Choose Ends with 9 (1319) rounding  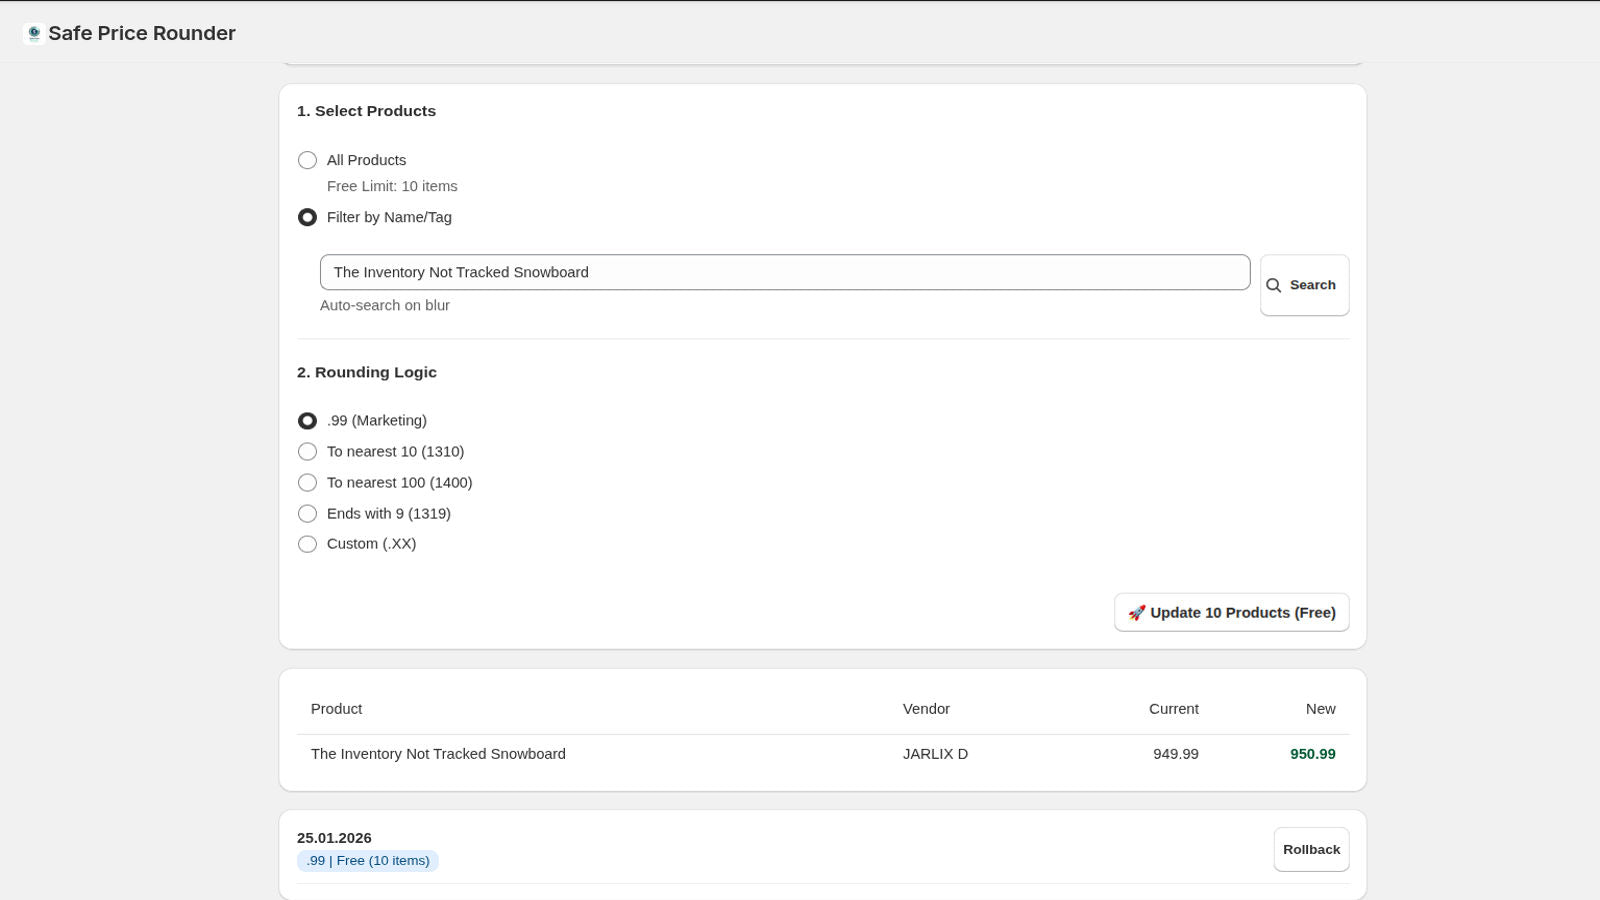[x=307, y=513]
